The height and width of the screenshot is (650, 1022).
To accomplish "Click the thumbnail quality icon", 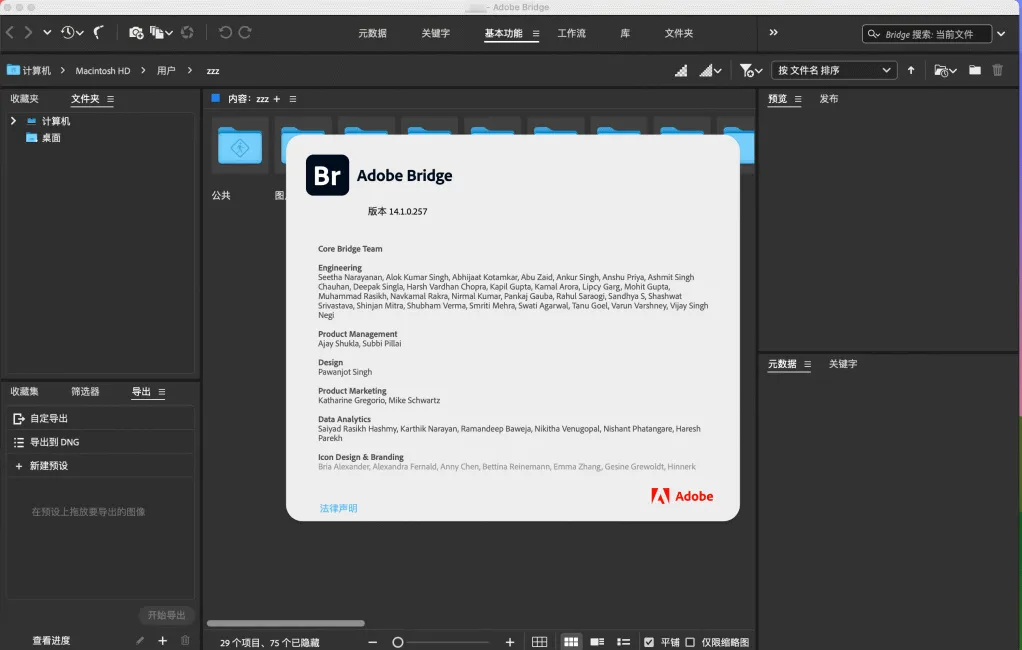I will pos(681,70).
